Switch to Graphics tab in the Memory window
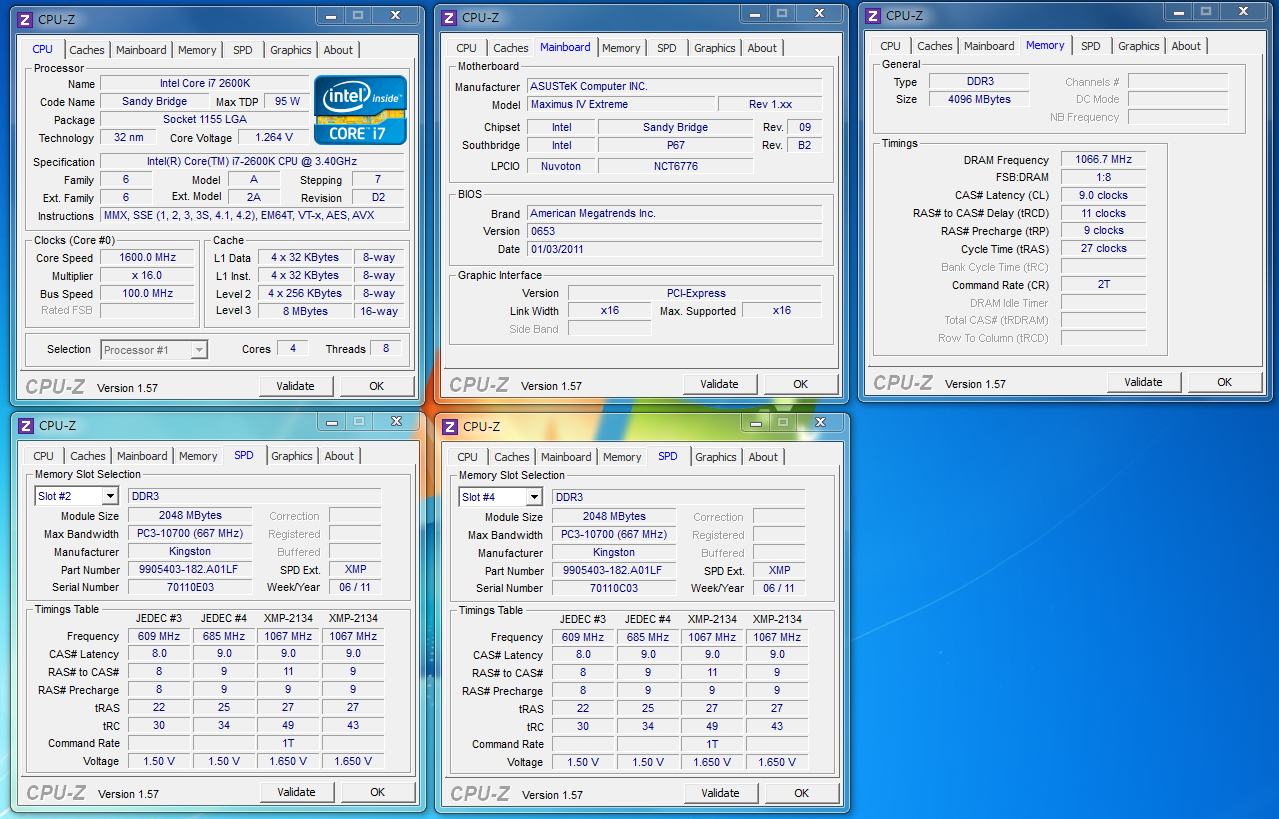 tap(1139, 46)
